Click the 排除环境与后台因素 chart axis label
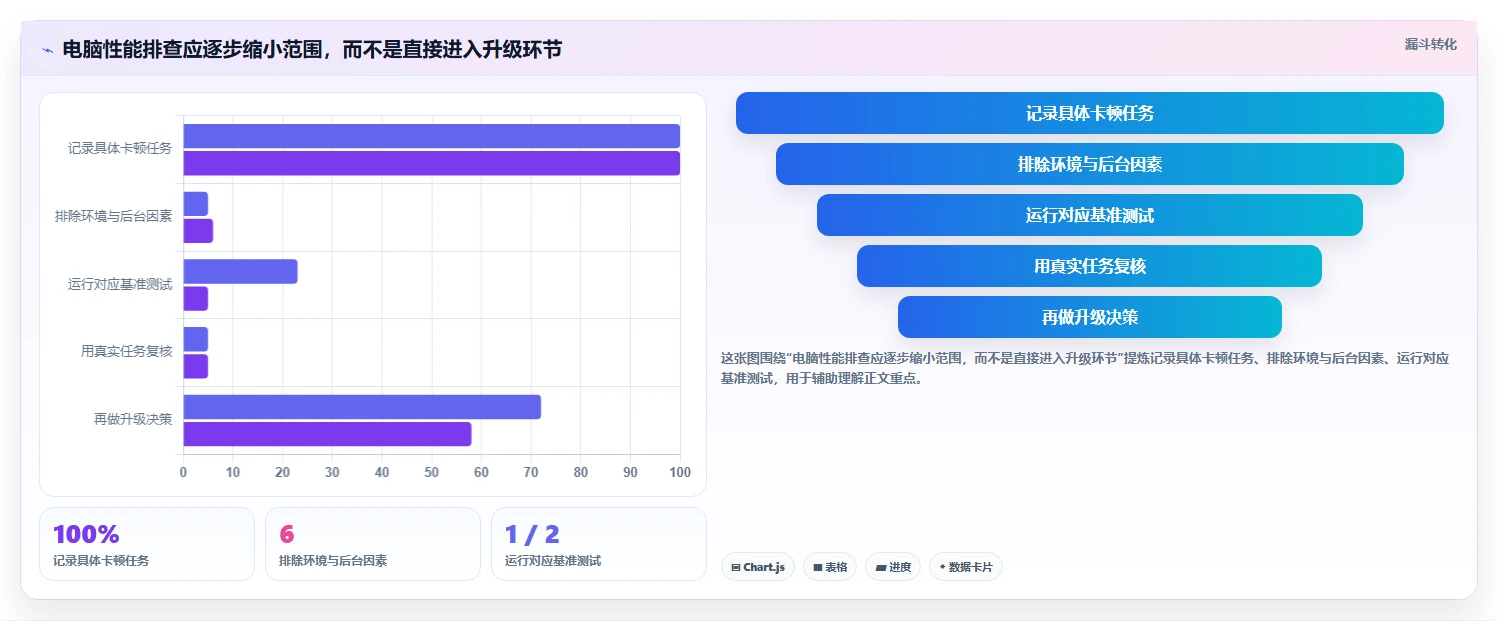The height and width of the screenshot is (621, 1498). point(114,216)
